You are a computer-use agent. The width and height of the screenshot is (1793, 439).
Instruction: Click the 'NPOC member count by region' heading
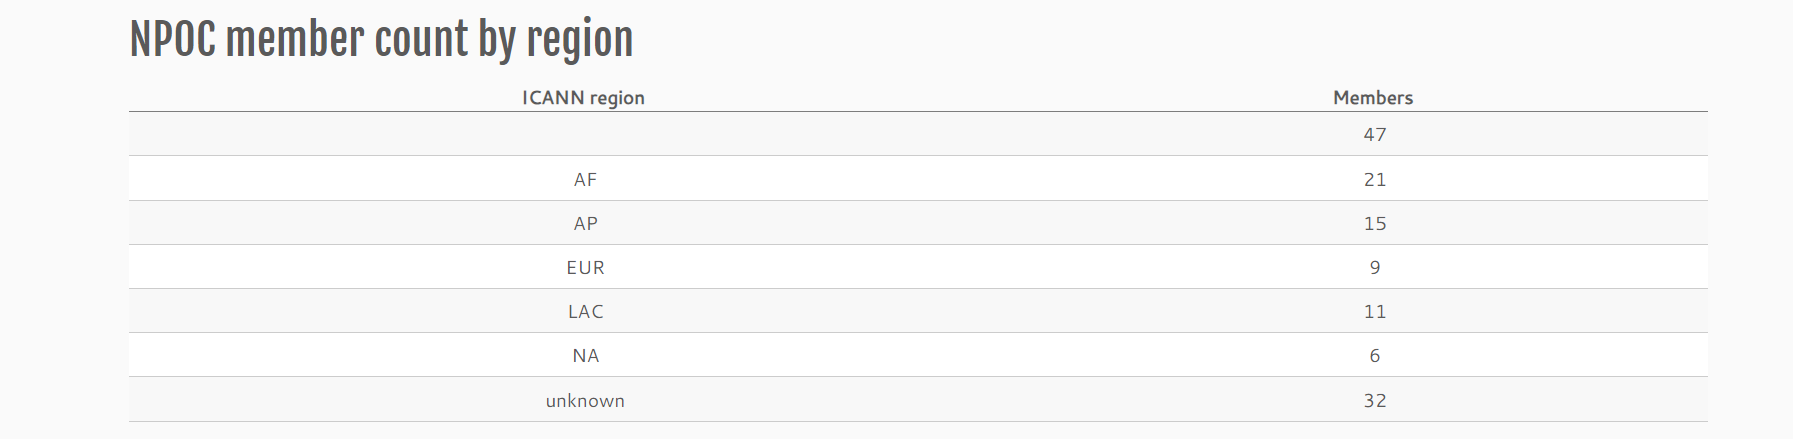pos(381,40)
